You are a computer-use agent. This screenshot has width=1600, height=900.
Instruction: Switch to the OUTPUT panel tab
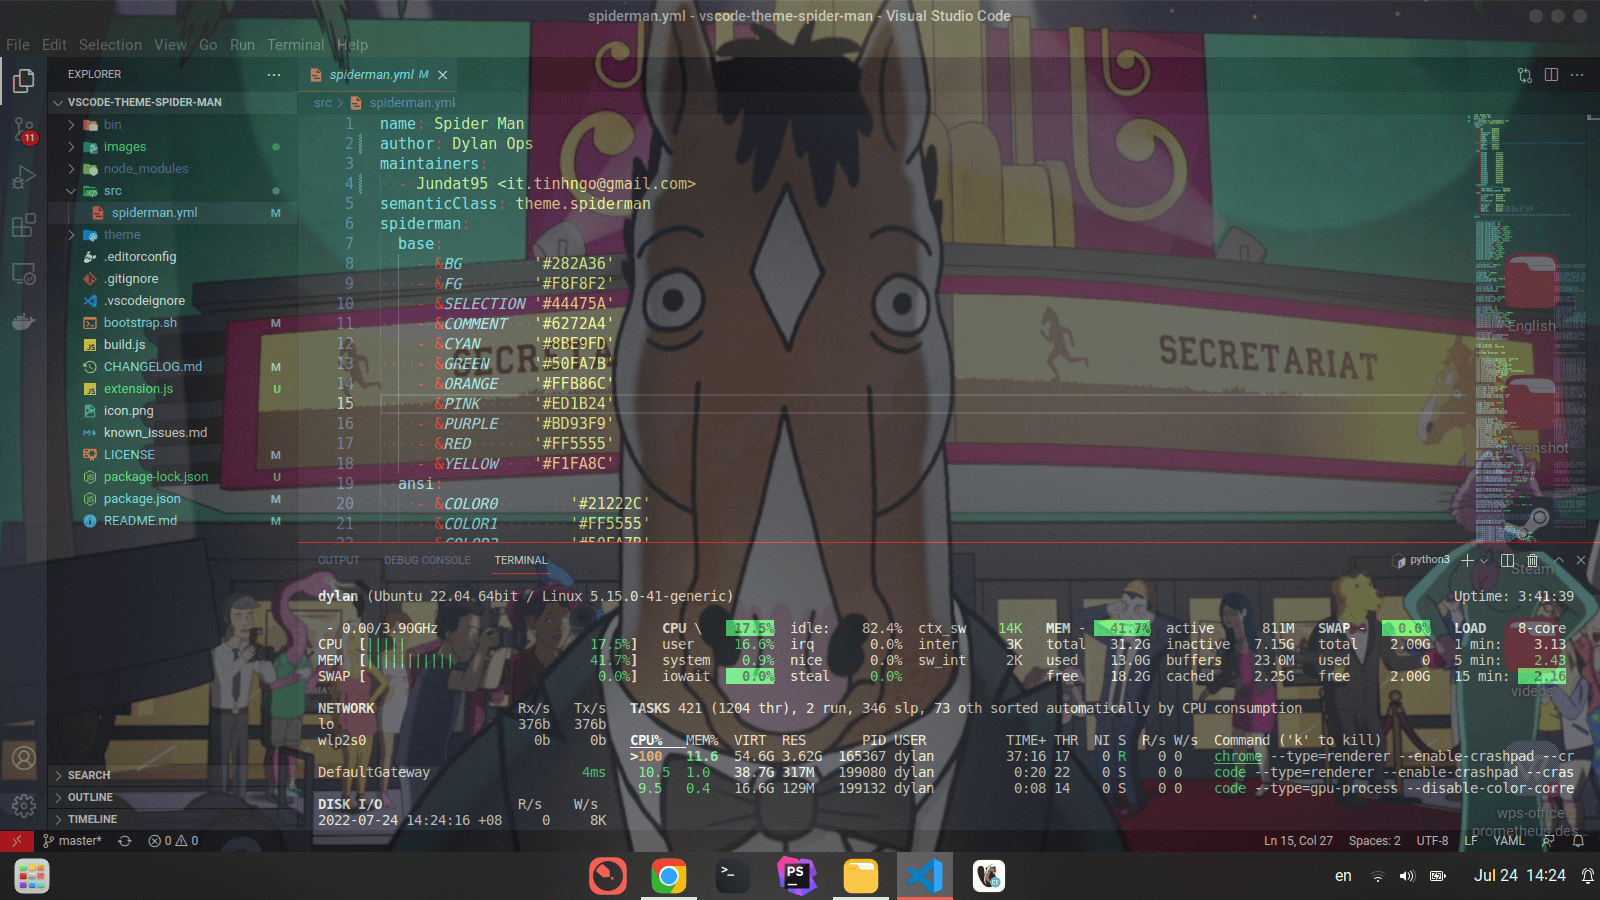338,561
